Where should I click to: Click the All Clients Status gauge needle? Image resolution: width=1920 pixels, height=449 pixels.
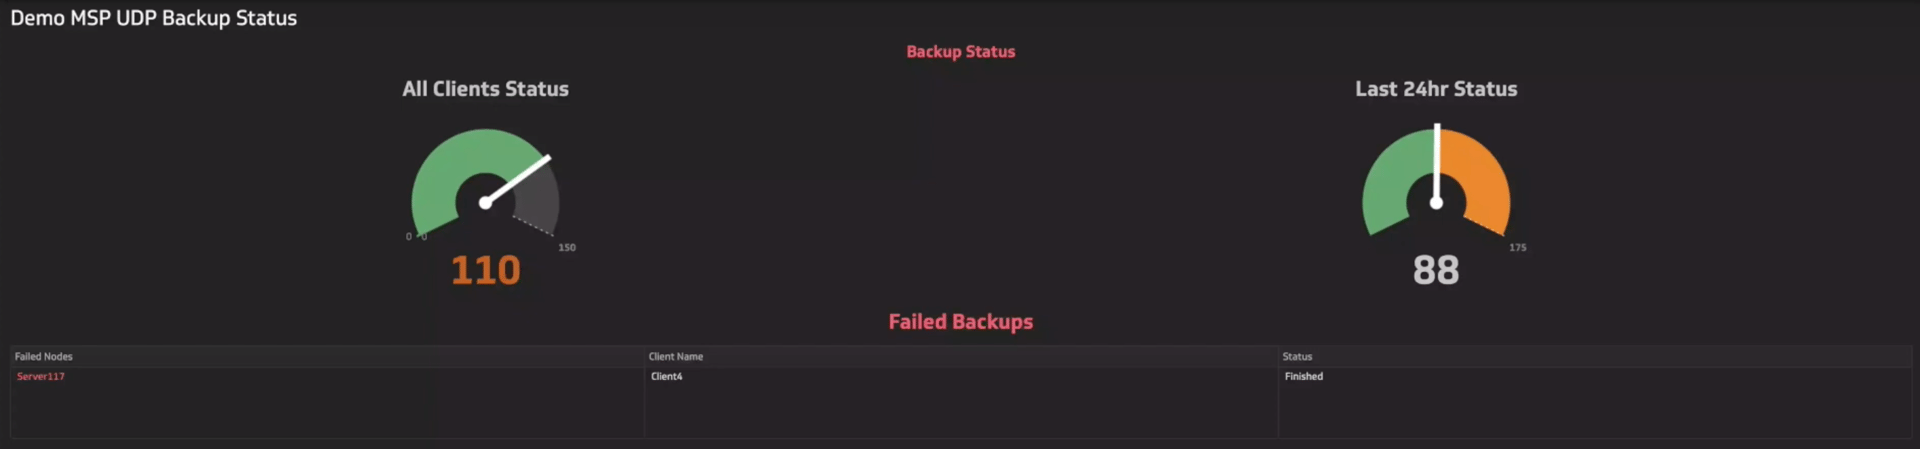(518, 180)
